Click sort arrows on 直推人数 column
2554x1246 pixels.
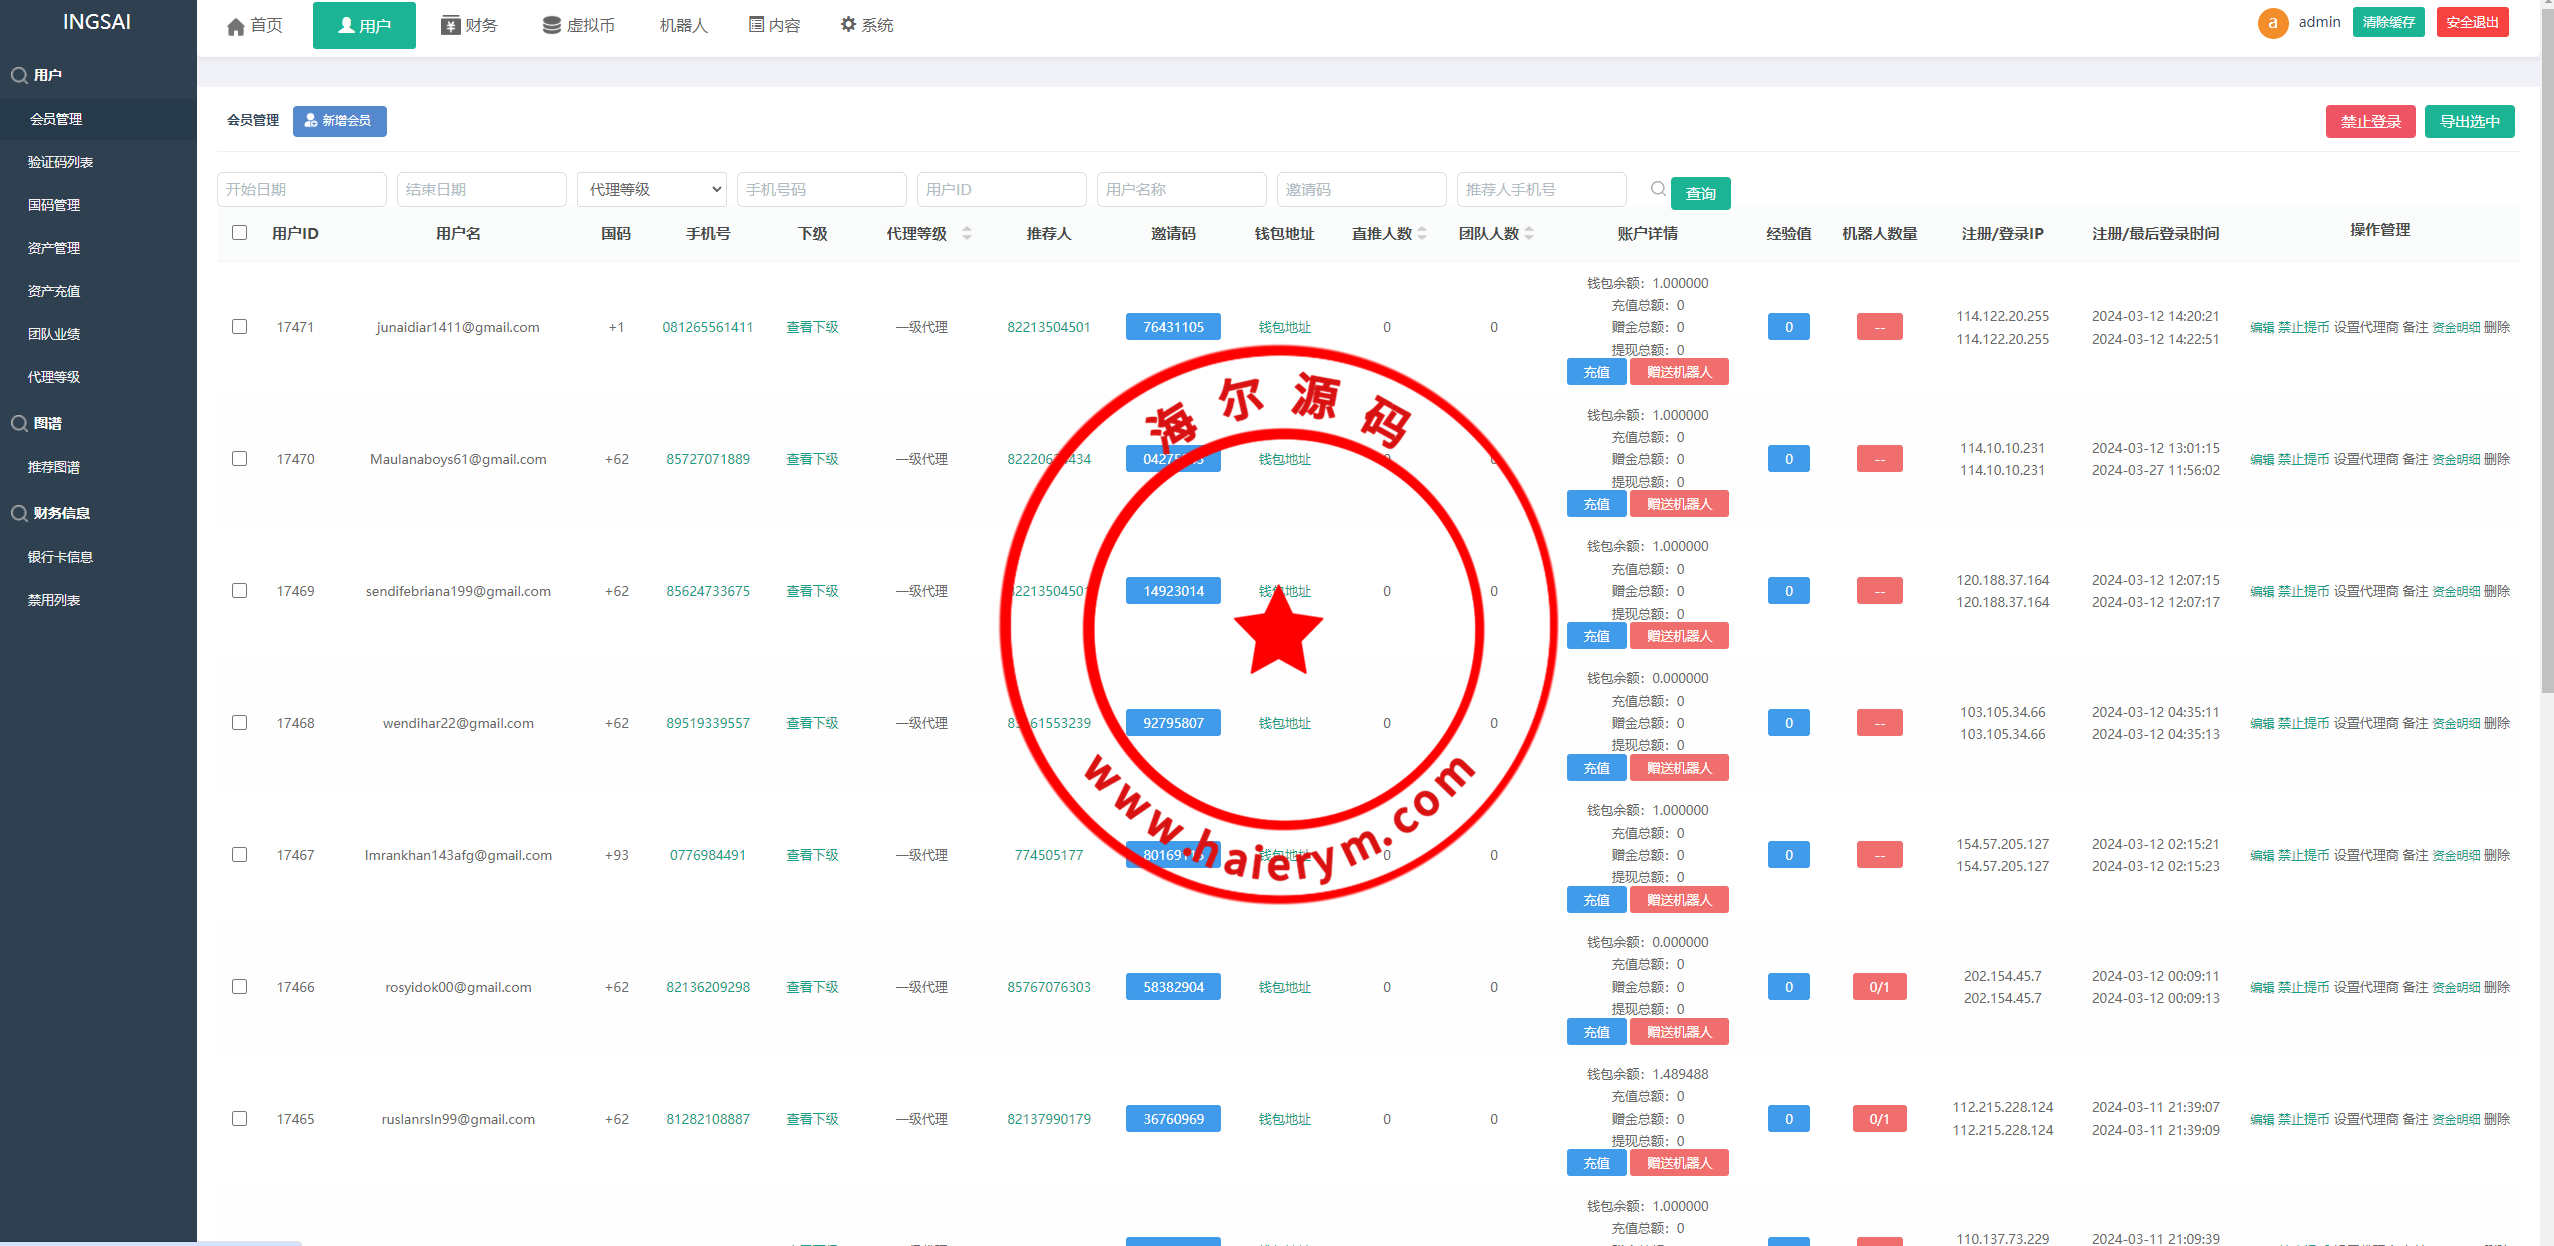pyautogui.click(x=1422, y=233)
